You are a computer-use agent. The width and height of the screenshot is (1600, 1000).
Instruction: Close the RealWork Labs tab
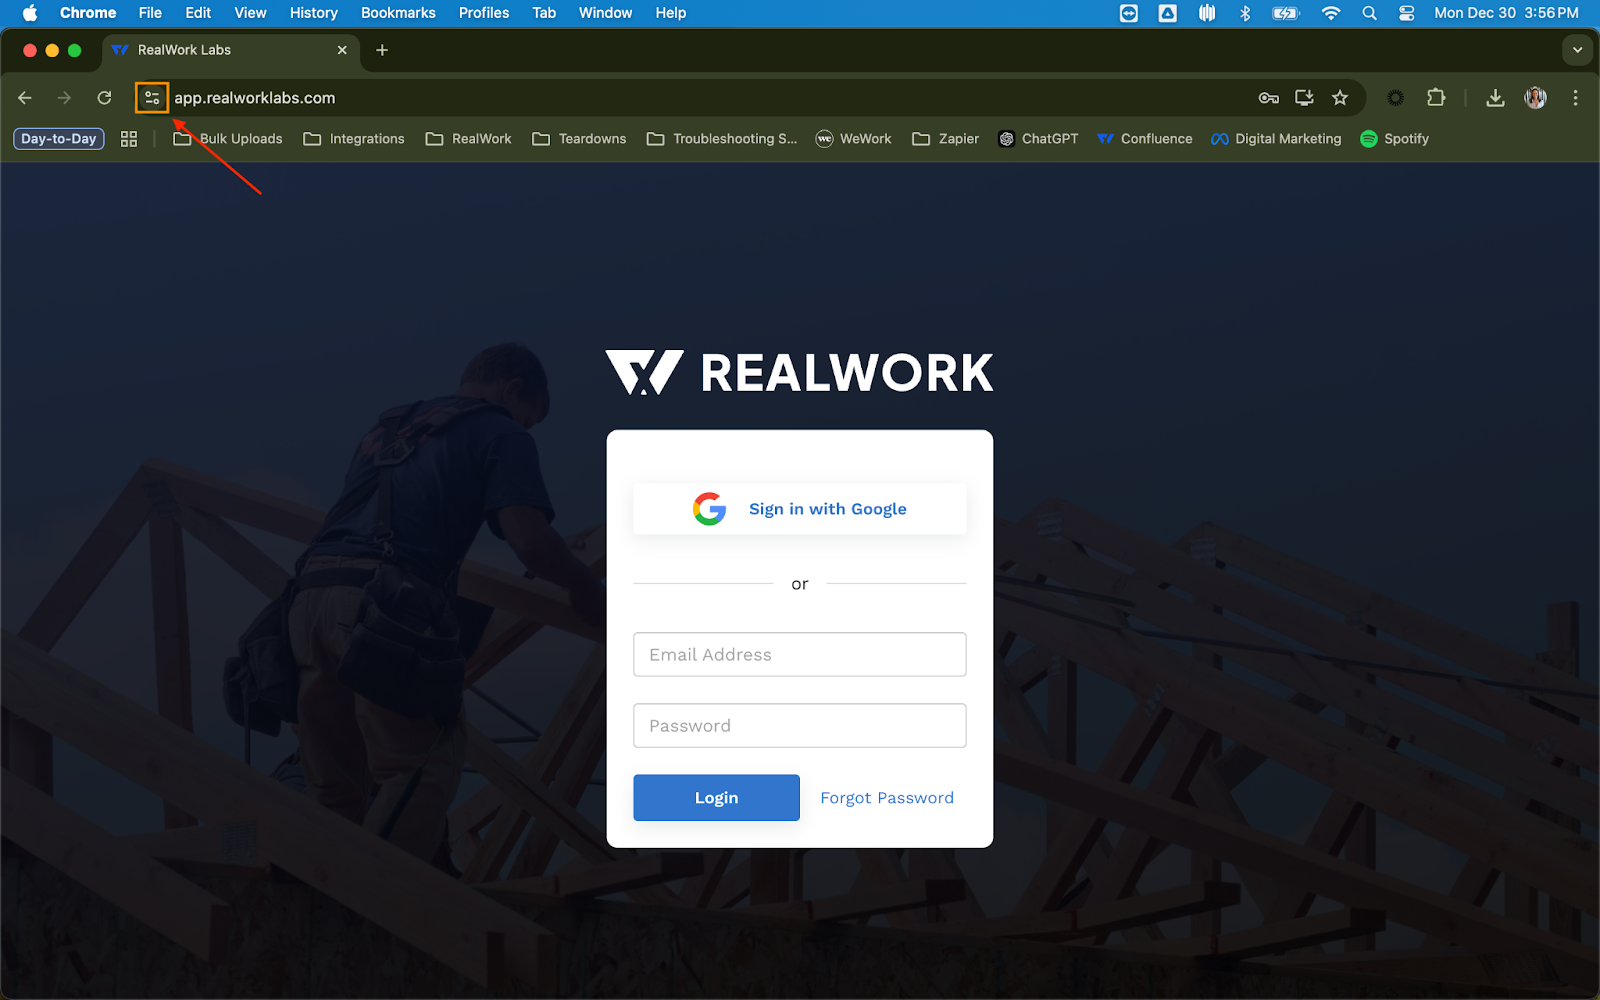pos(342,50)
